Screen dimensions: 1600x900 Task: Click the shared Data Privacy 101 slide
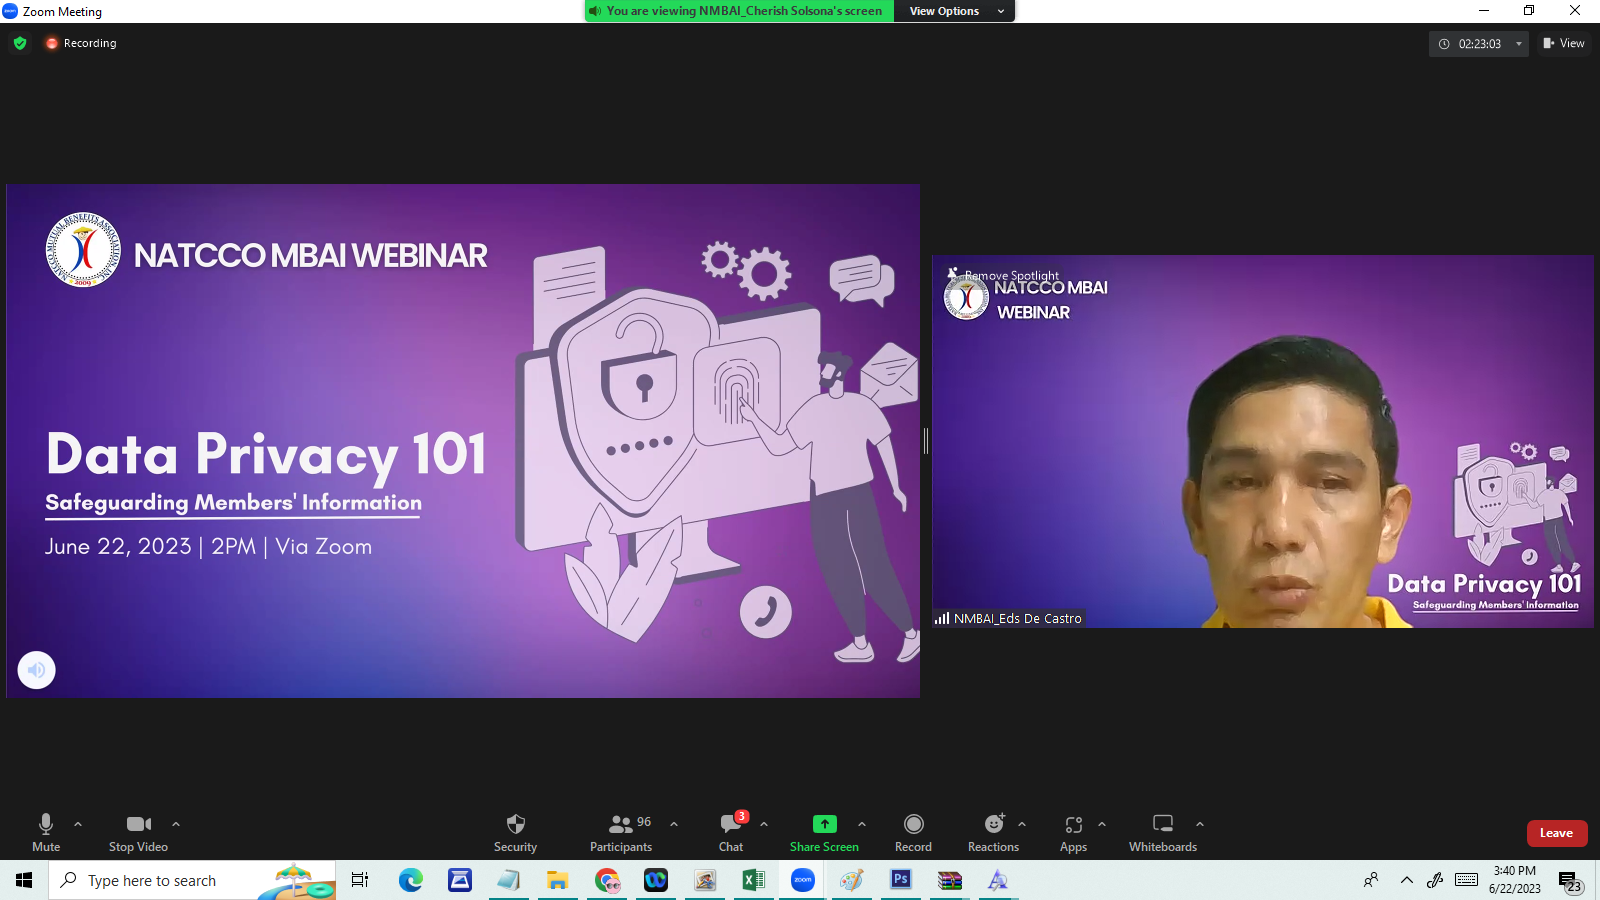click(463, 441)
